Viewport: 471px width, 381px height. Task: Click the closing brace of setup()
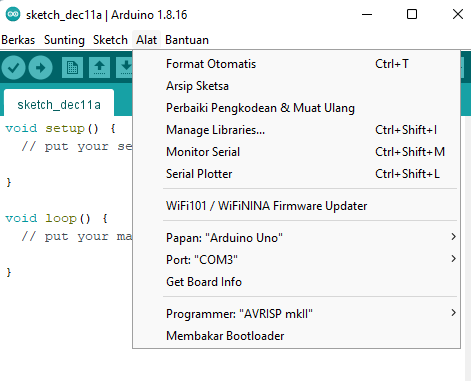tap(9, 182)
